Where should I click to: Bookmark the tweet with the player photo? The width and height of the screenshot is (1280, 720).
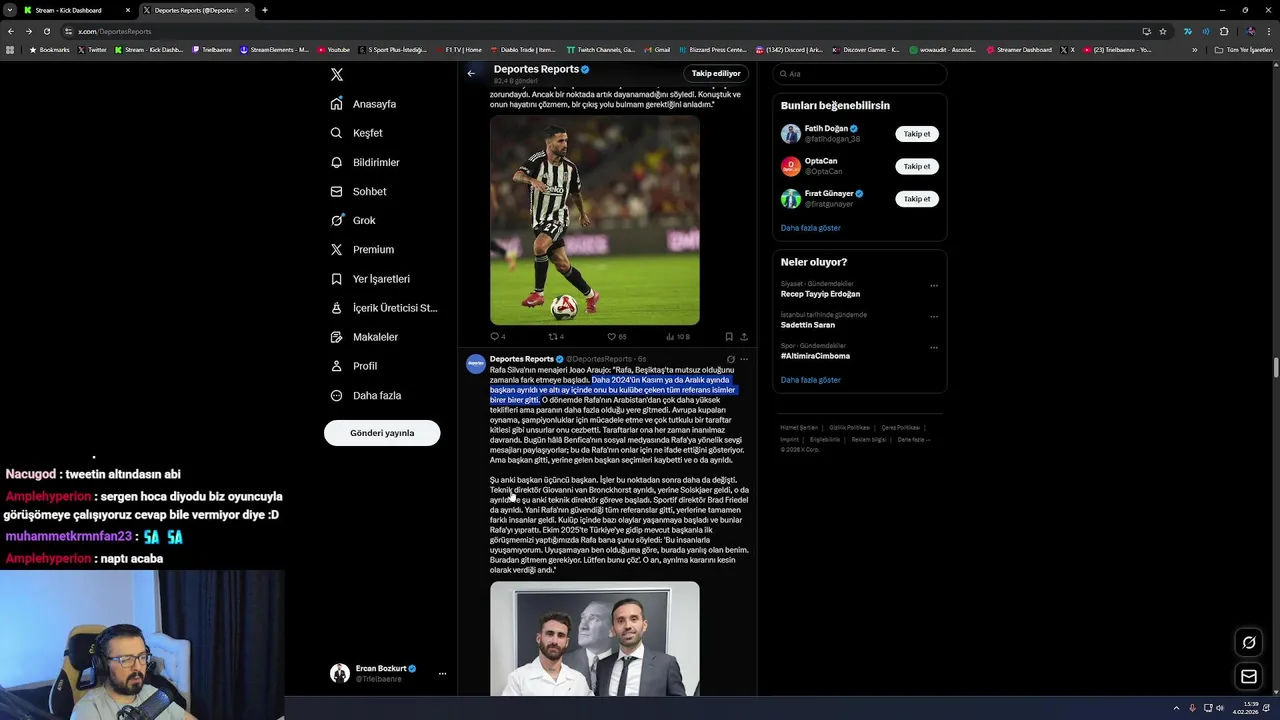729,337
